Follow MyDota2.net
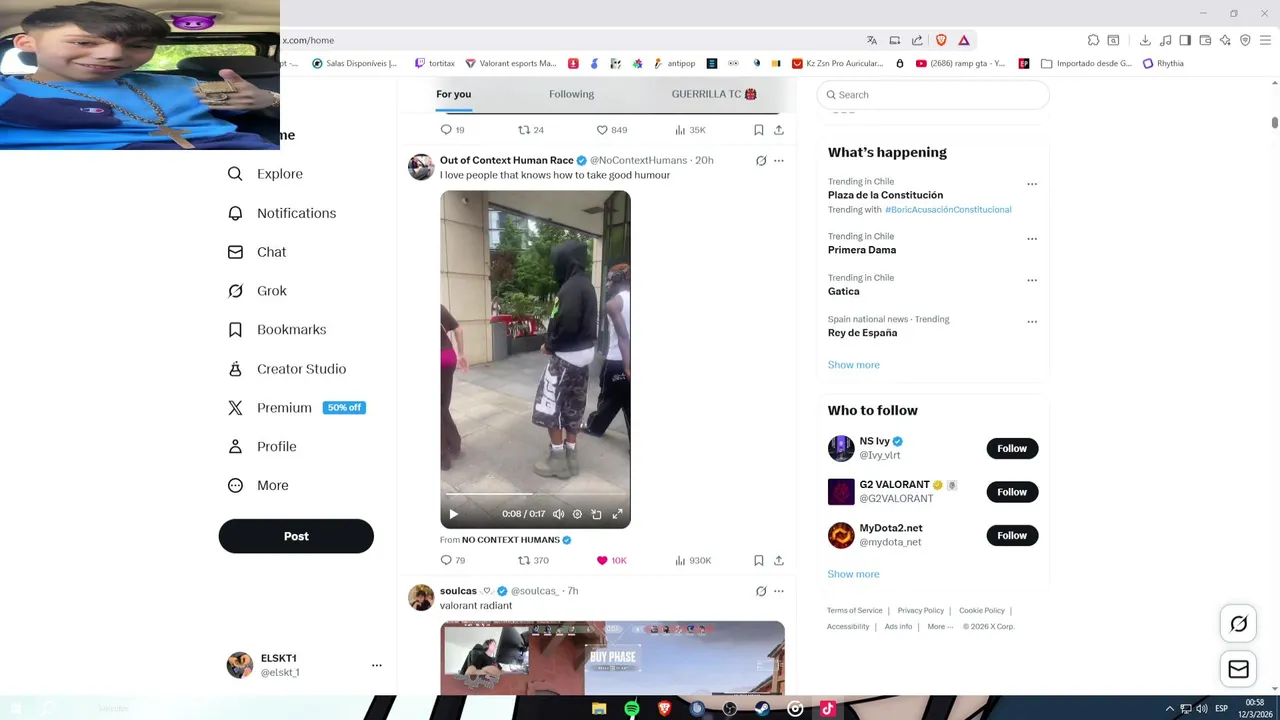This screenshot has height=720, width=1280. (1012, 535)
